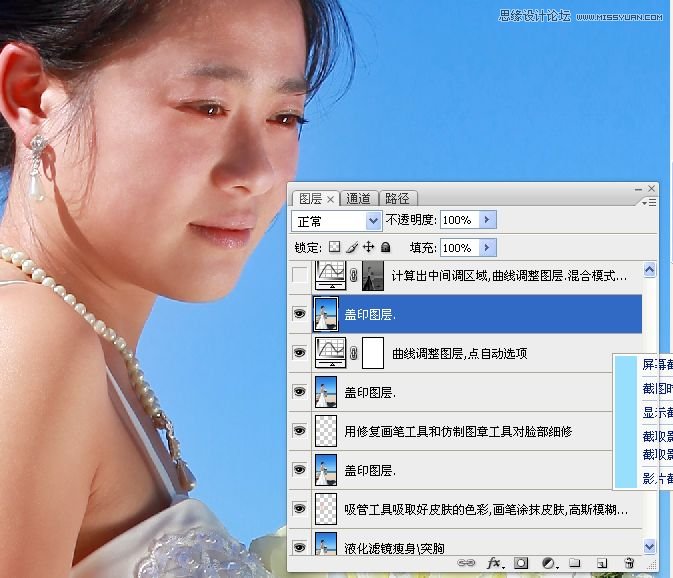Click the curves icon of 曲线调整图层,点自动选项 layer

tap(330, 353)
